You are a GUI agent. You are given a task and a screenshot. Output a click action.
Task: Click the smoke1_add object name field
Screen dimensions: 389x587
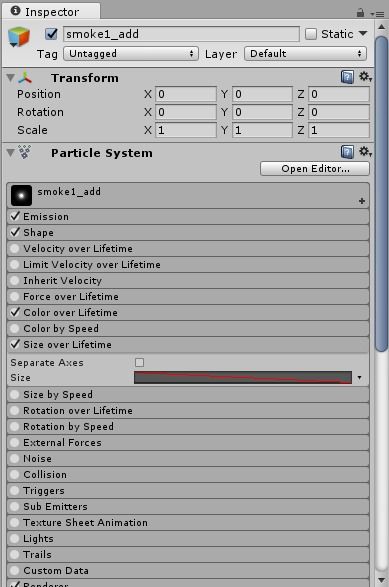[x=182, y=34]
